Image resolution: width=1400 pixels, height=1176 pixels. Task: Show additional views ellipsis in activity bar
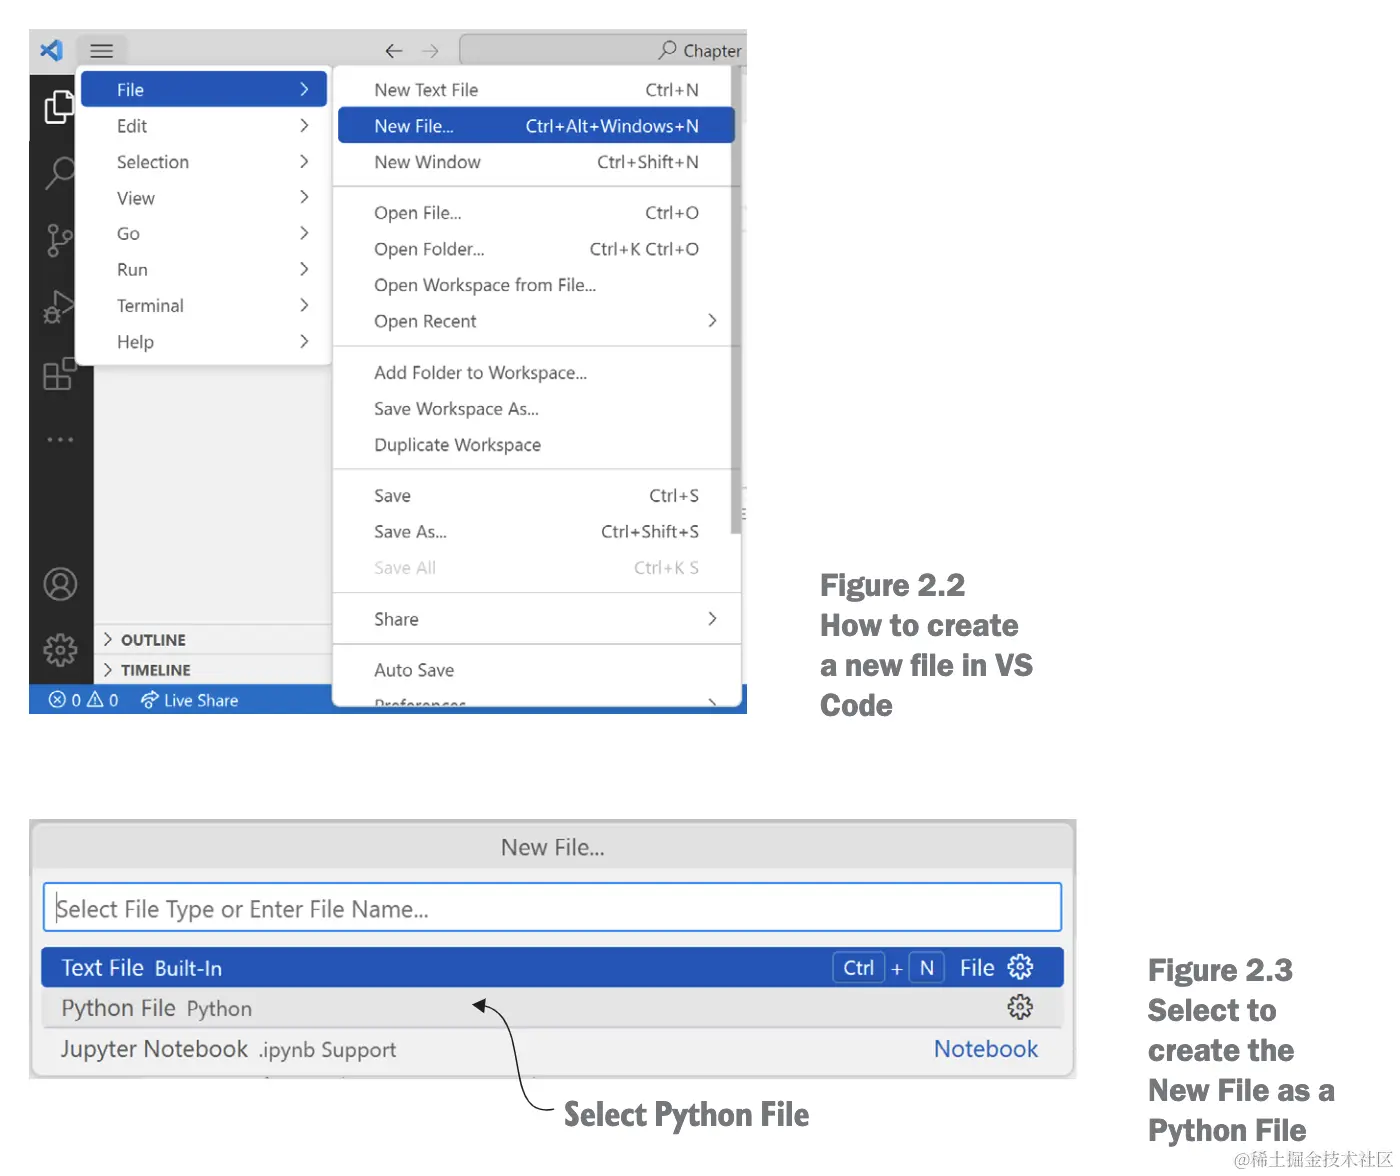(x=60, y=440)
